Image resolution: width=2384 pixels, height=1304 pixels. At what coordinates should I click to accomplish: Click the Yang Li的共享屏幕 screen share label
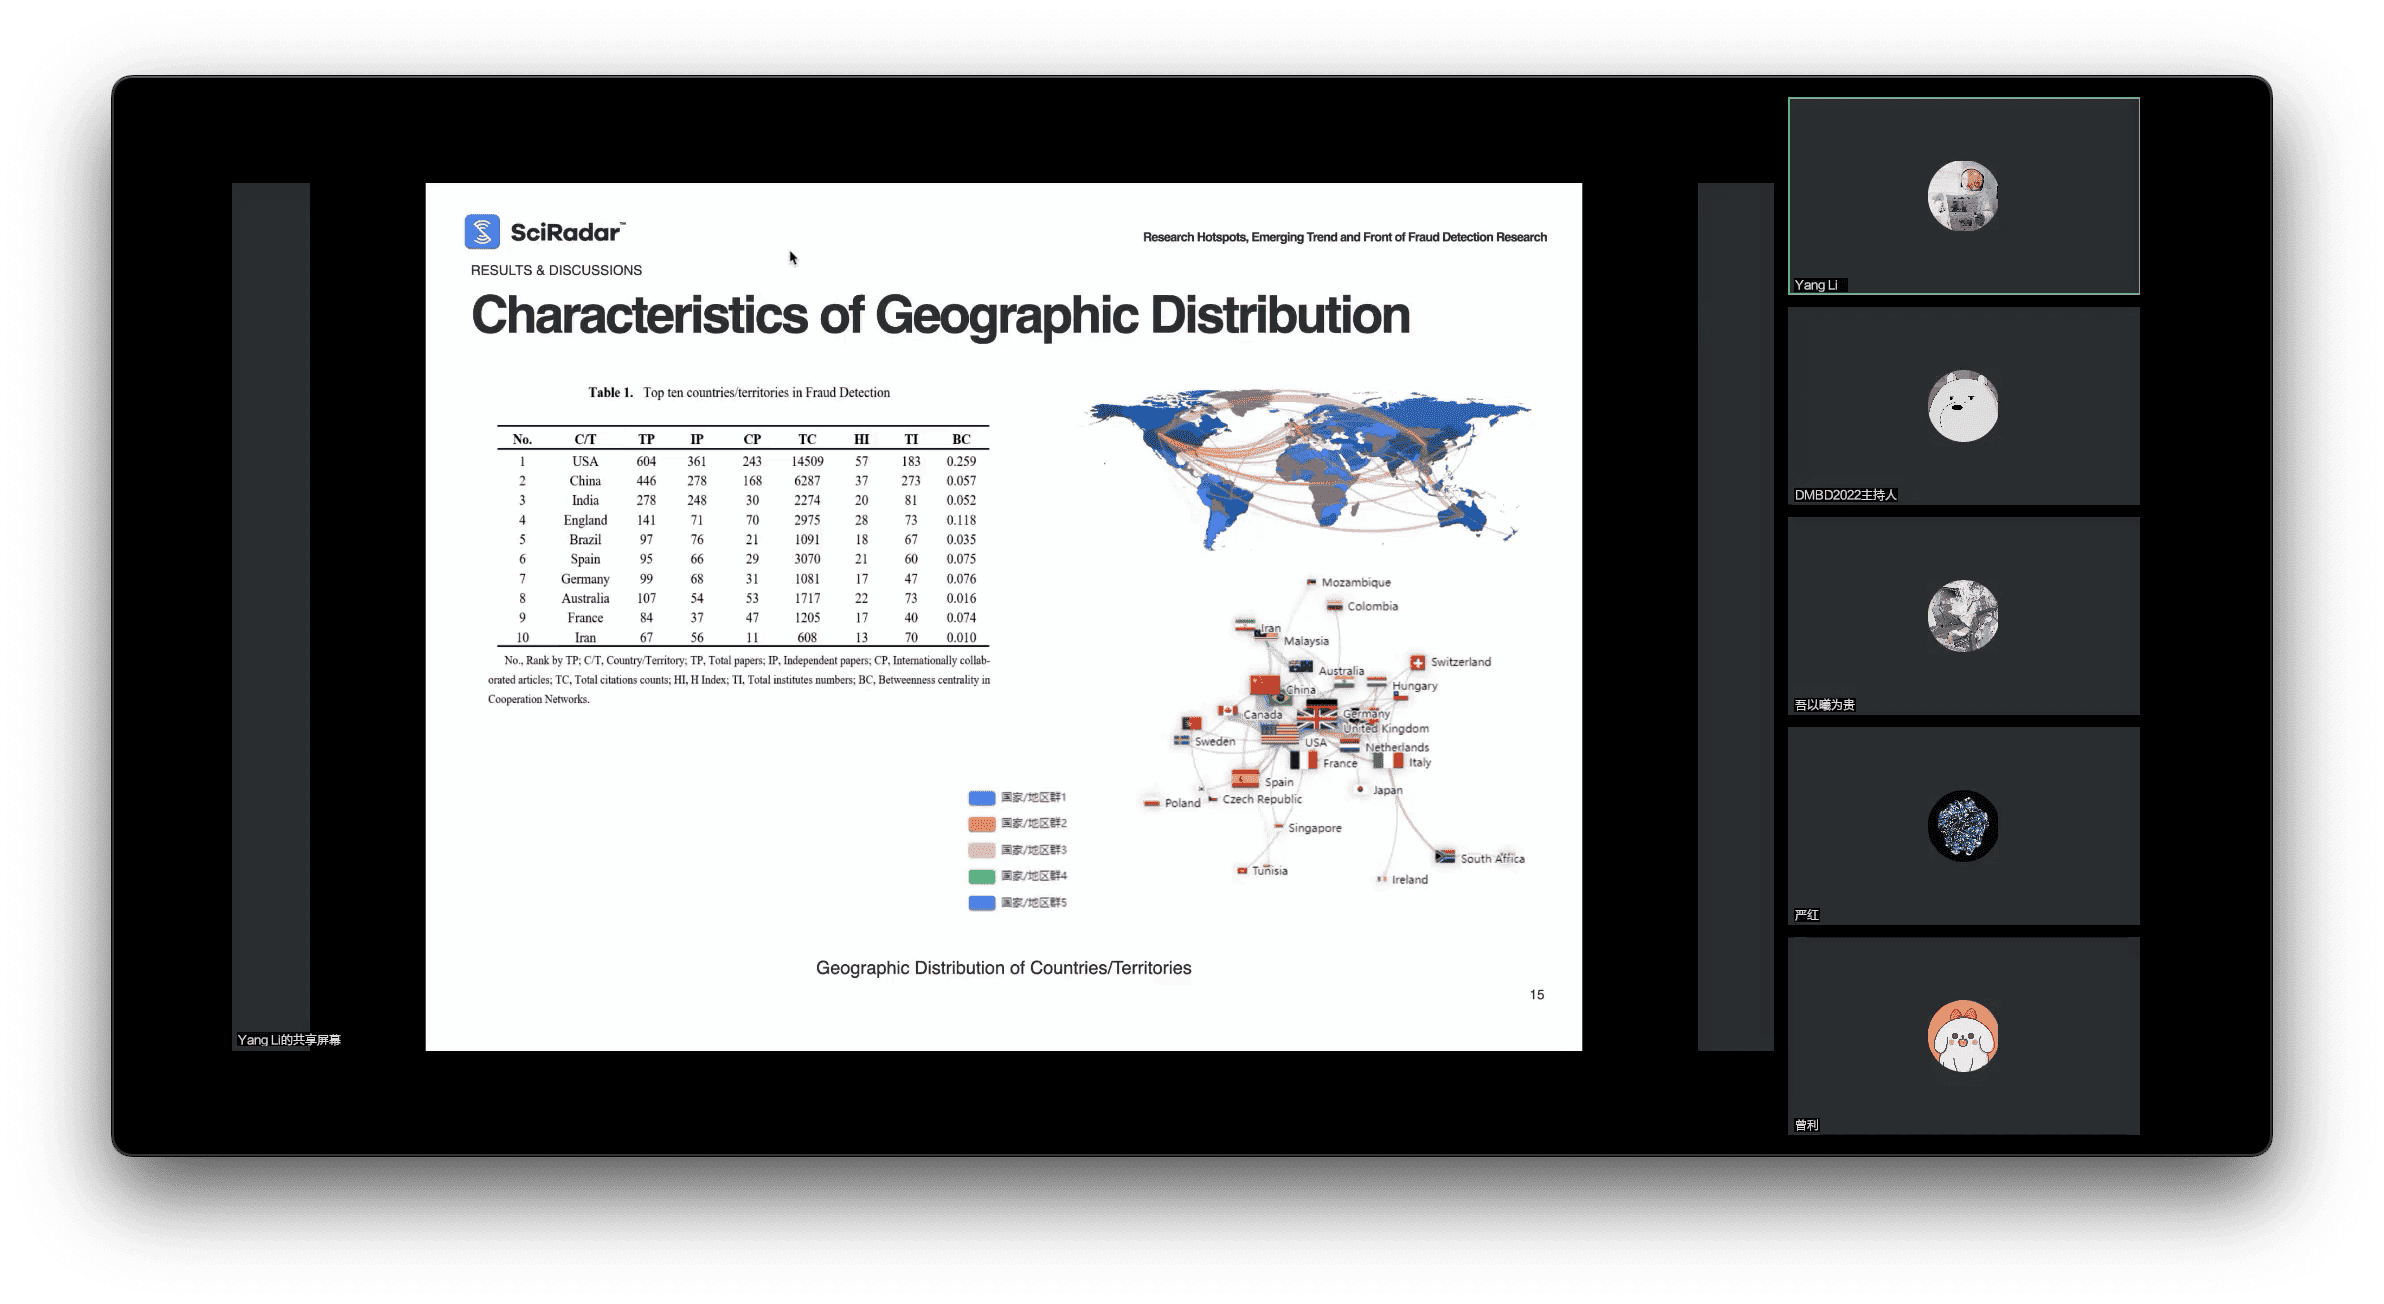pyautogui.click(x=289, y=1040)
